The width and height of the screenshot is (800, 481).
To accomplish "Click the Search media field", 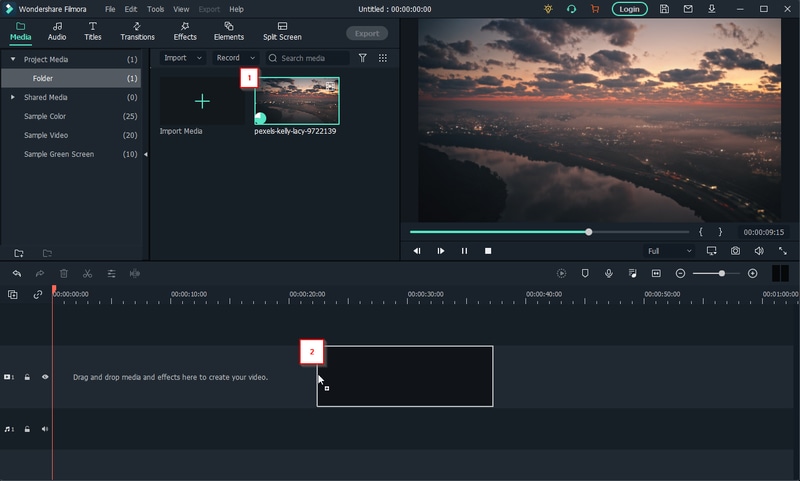I will pos(308,58).
